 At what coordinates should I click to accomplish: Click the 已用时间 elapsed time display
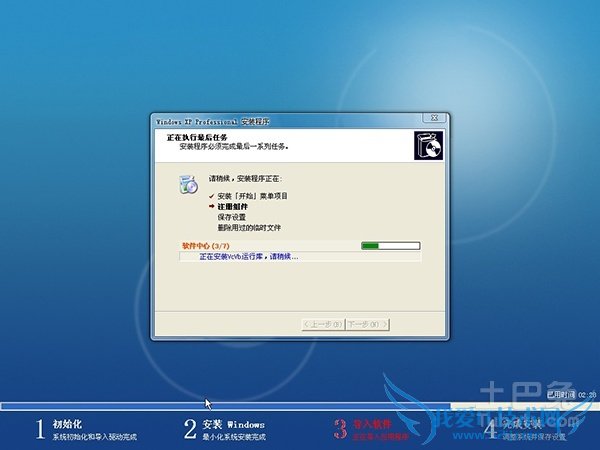pos(571,395)
